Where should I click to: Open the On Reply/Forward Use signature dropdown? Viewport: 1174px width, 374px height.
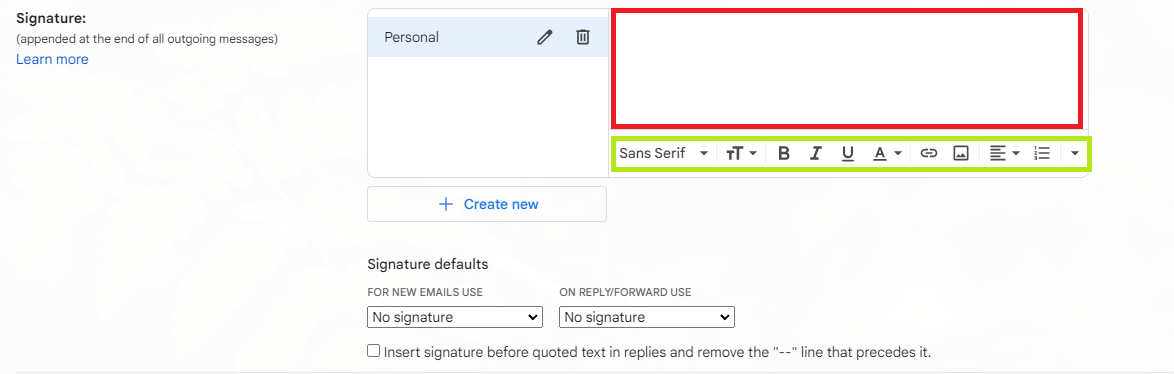[x=647, y=317]
